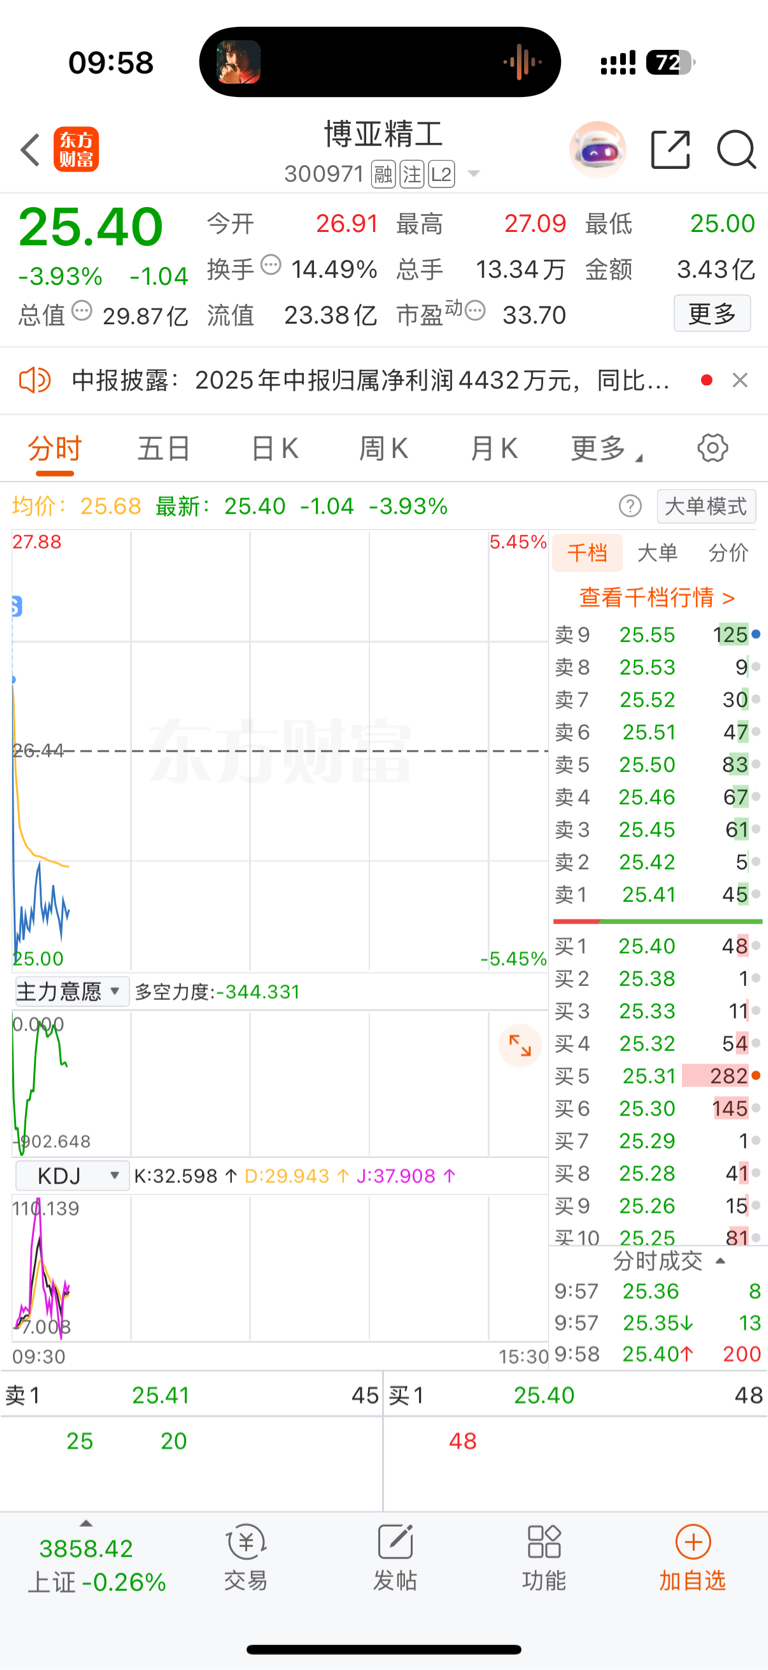Select 卖4 row at 25.46
This screenshot has height=1670, width=768.
pyautogui.click(x=657, y=798)
